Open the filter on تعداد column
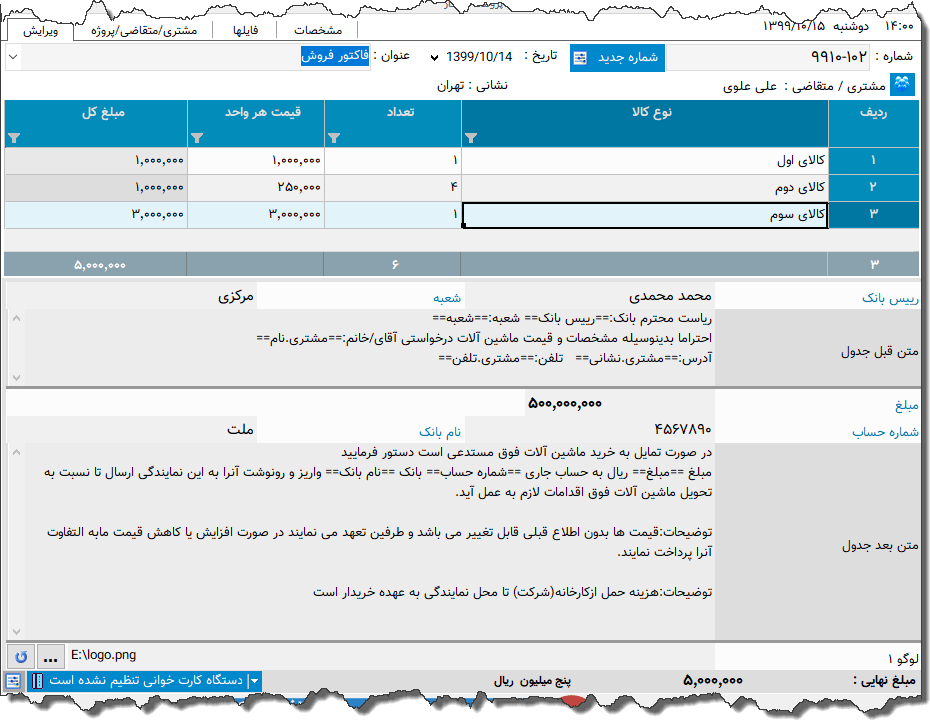Viewport: 930px width, 720px height. [x=334, y=136]
